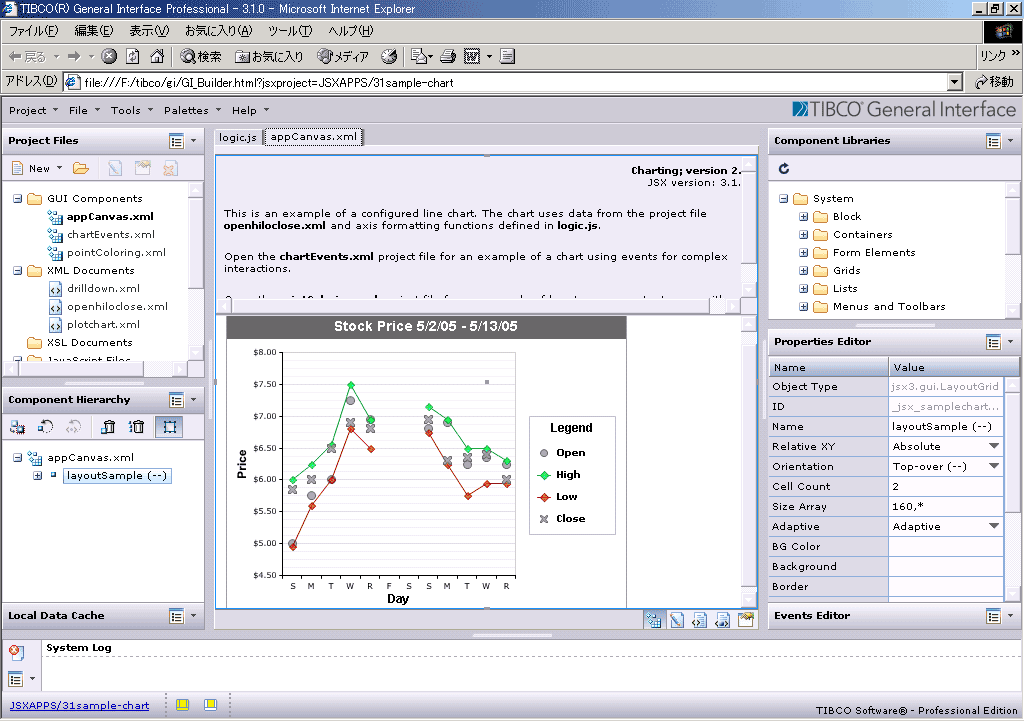Click the Name property value field

(946, 426)
